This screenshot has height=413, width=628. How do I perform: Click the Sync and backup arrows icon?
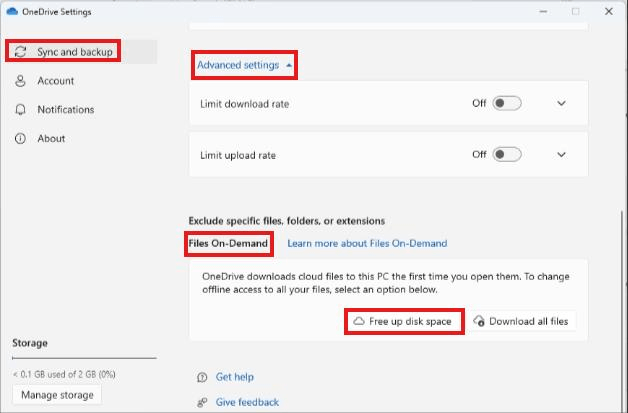point(20,52)
